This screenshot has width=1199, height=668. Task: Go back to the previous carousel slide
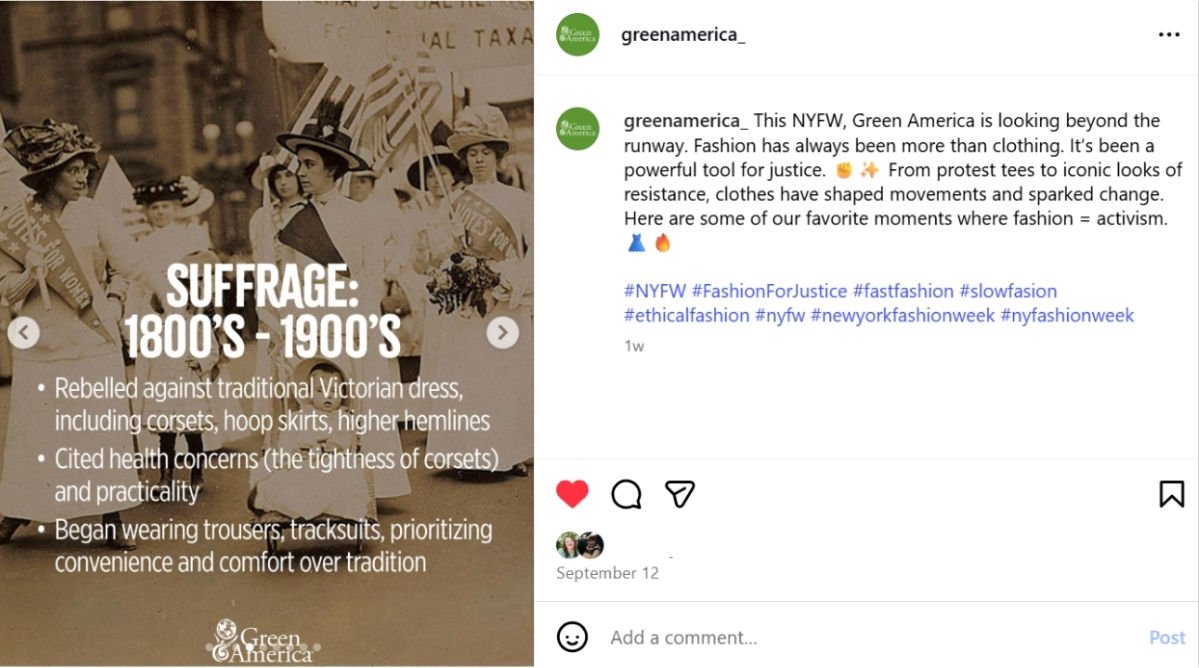coord(24,332)
